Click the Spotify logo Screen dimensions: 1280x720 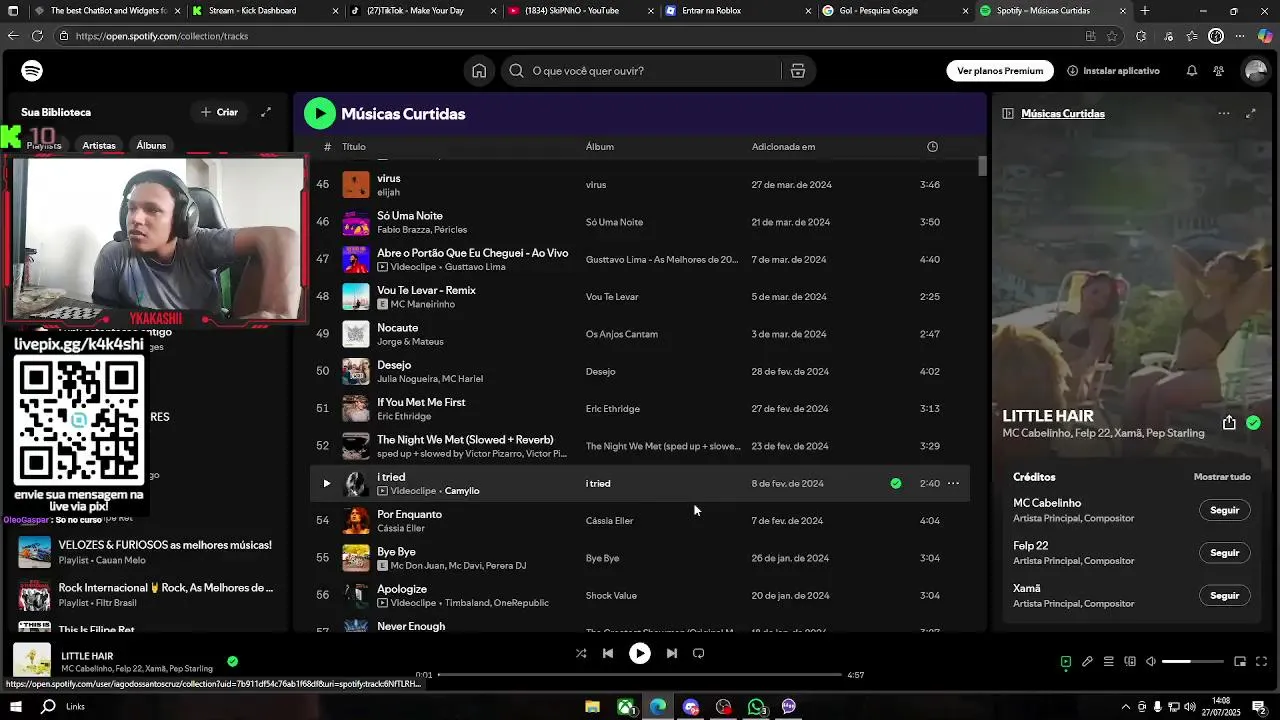[32, 71]
